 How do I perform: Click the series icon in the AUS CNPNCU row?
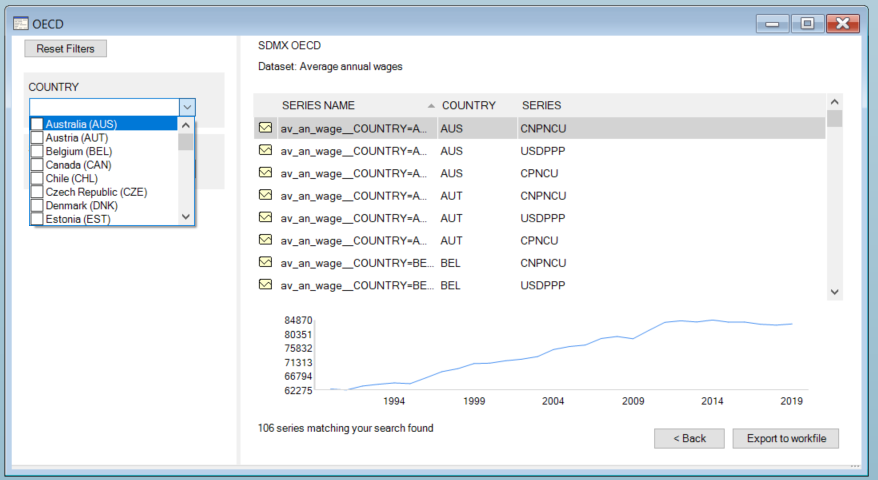(265, 128)
